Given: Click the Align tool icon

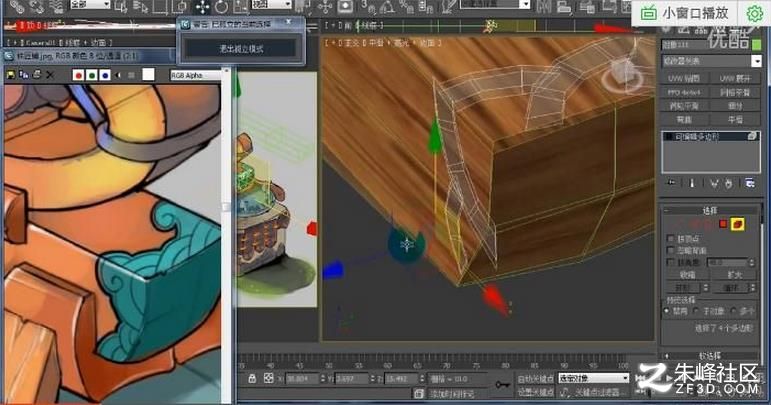Looking at the screenshot, I should tap(564, 6).
